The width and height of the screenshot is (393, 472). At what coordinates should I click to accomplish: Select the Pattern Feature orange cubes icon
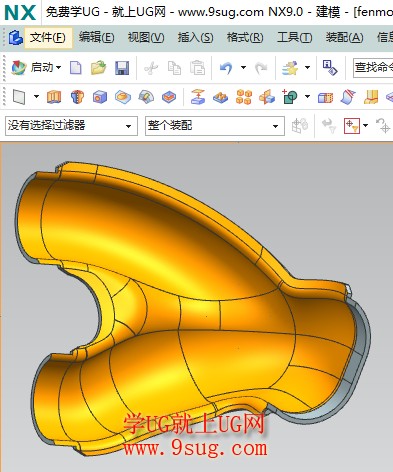(x=244, y=97)
